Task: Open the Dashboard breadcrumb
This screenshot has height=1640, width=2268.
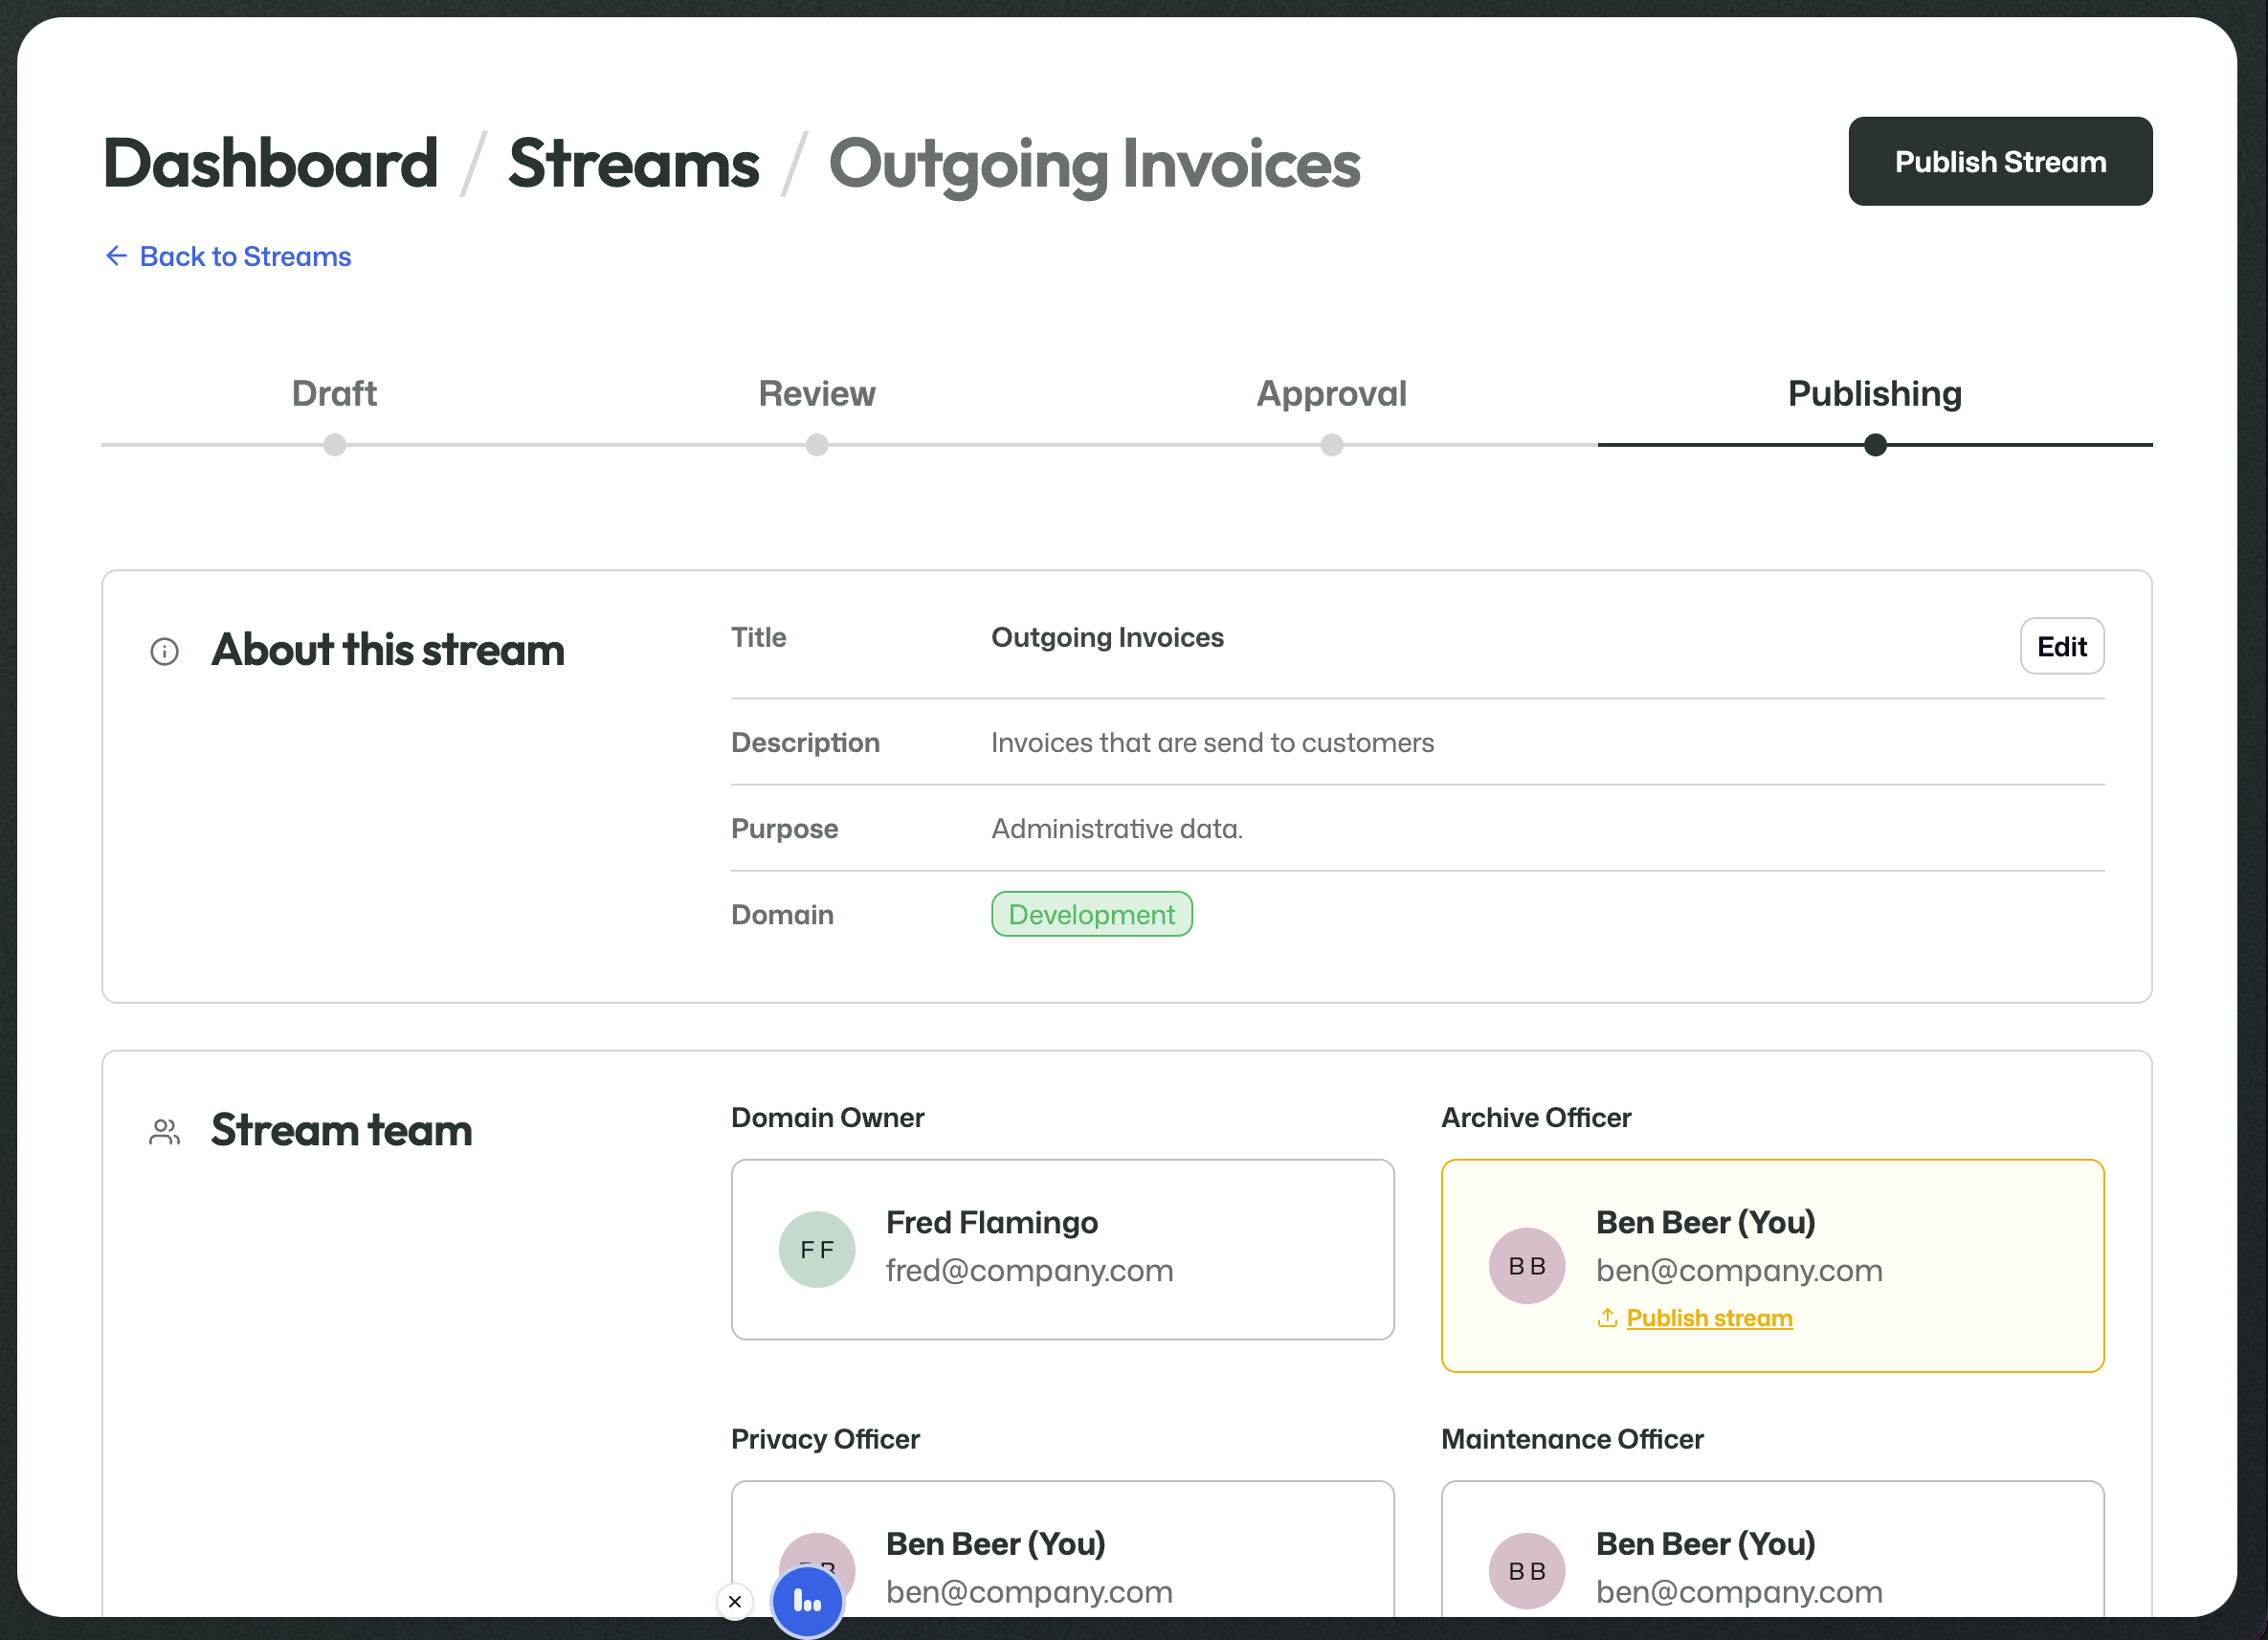Action: 271,163
